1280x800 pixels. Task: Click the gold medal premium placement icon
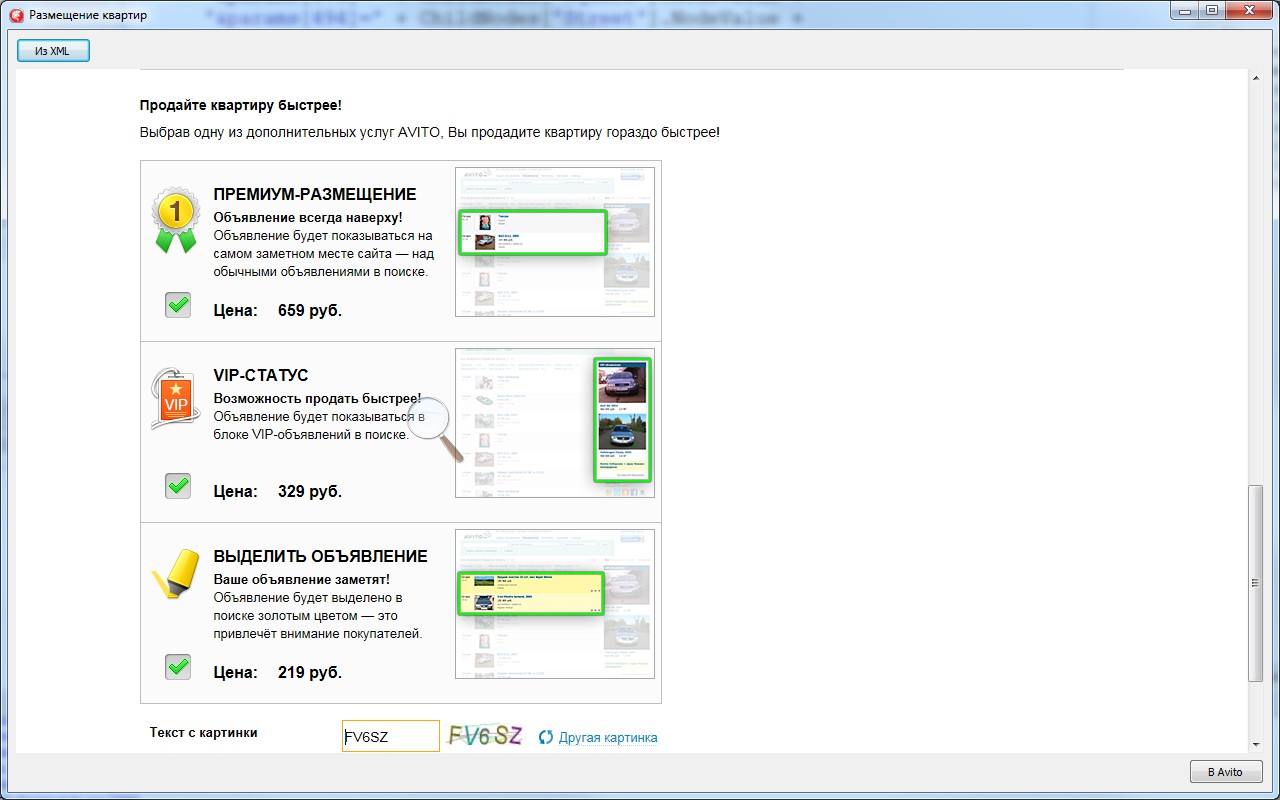(x=174, y=221)
